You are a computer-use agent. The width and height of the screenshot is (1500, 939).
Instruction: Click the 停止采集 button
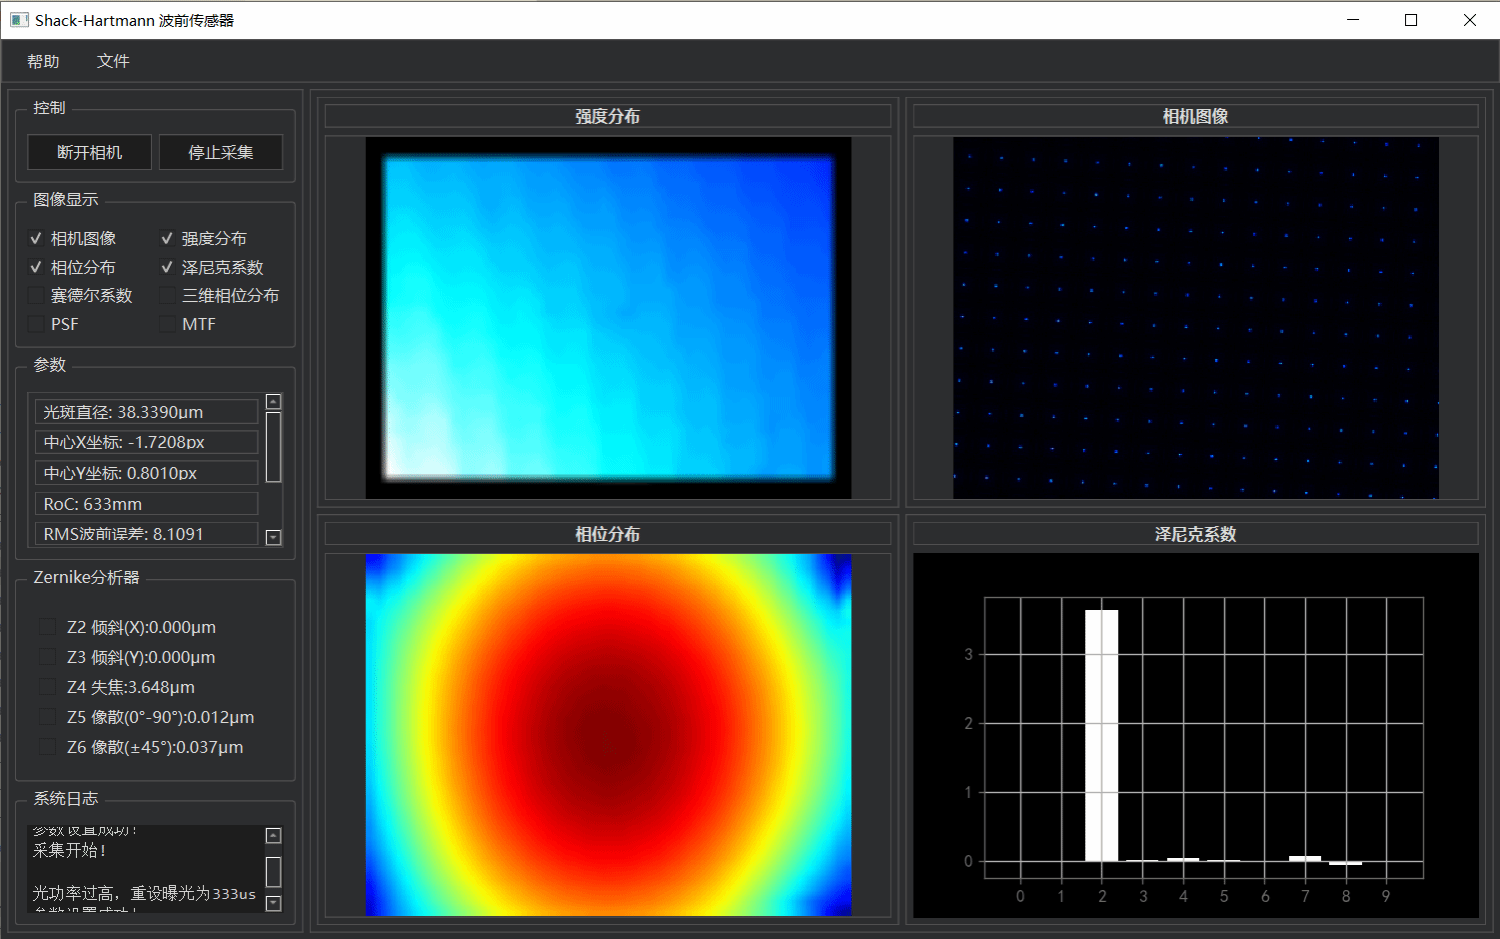[x=221, y=152]
